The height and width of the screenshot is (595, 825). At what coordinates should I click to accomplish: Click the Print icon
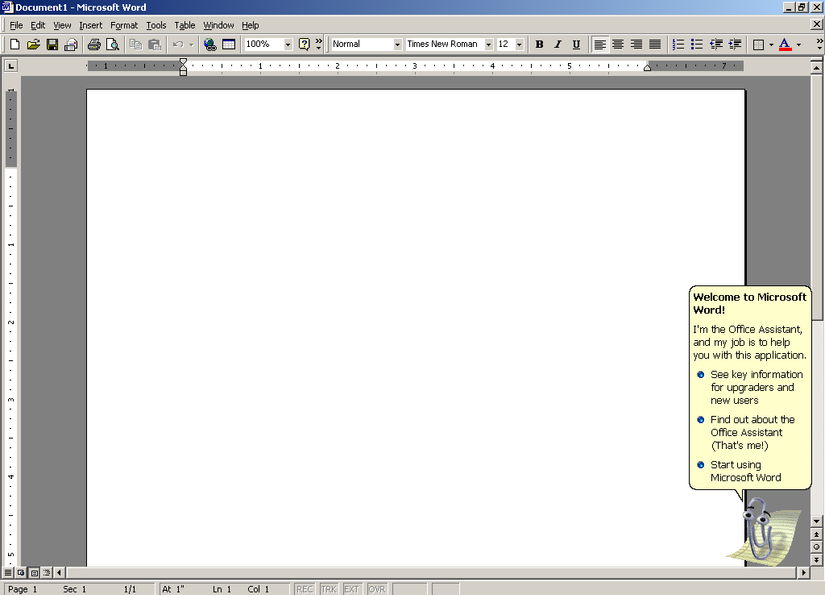point(93,44)
